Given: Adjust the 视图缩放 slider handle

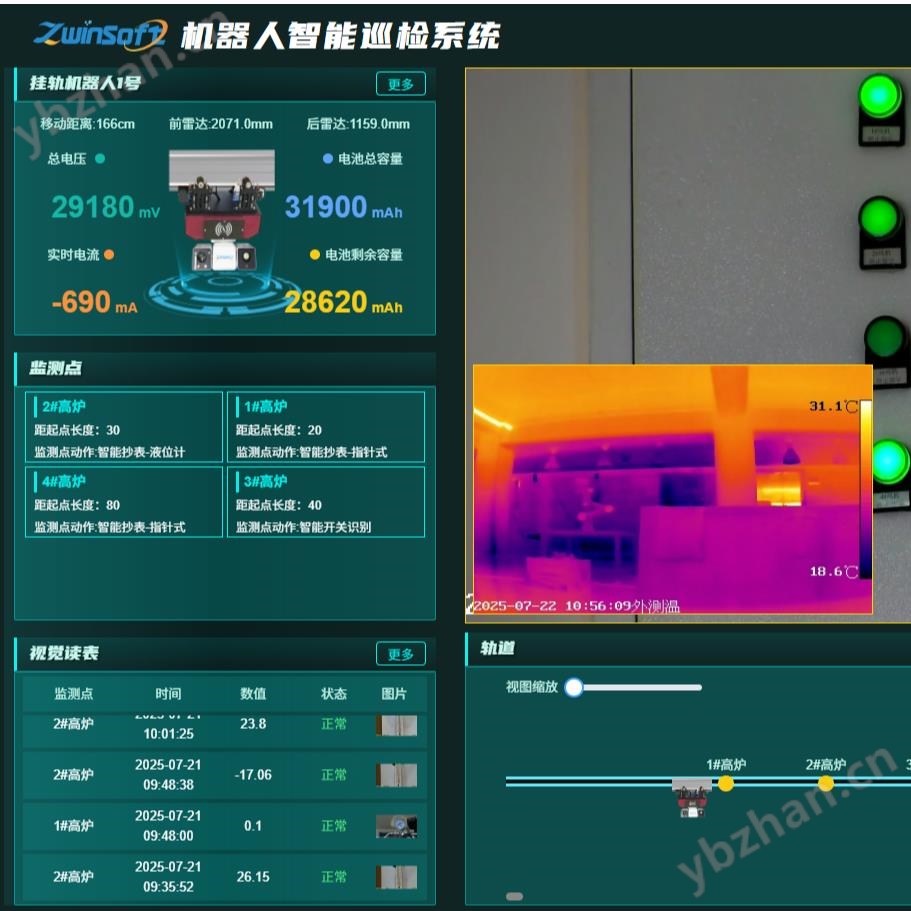Looking at the screenshot, I should click(574, 687).
